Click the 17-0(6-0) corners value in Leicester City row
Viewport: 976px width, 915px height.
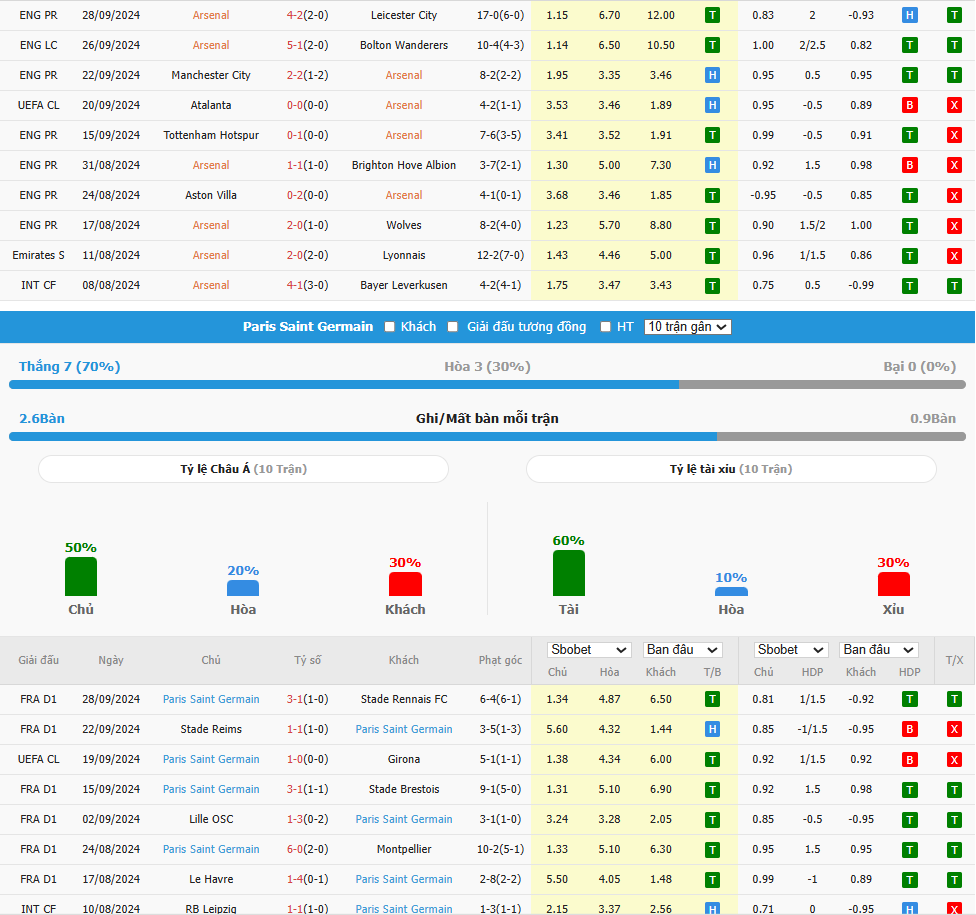pyautogui.click(x=500, y=15)
